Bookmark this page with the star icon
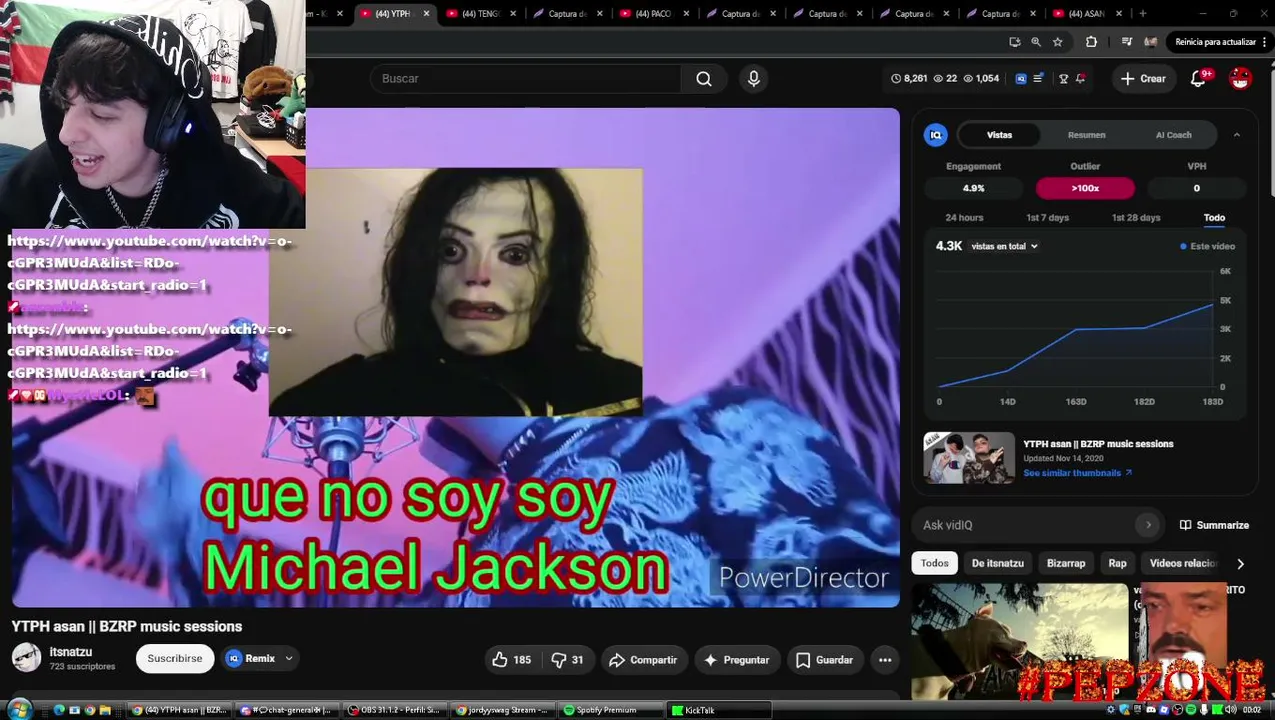 tap(1057, 42)
